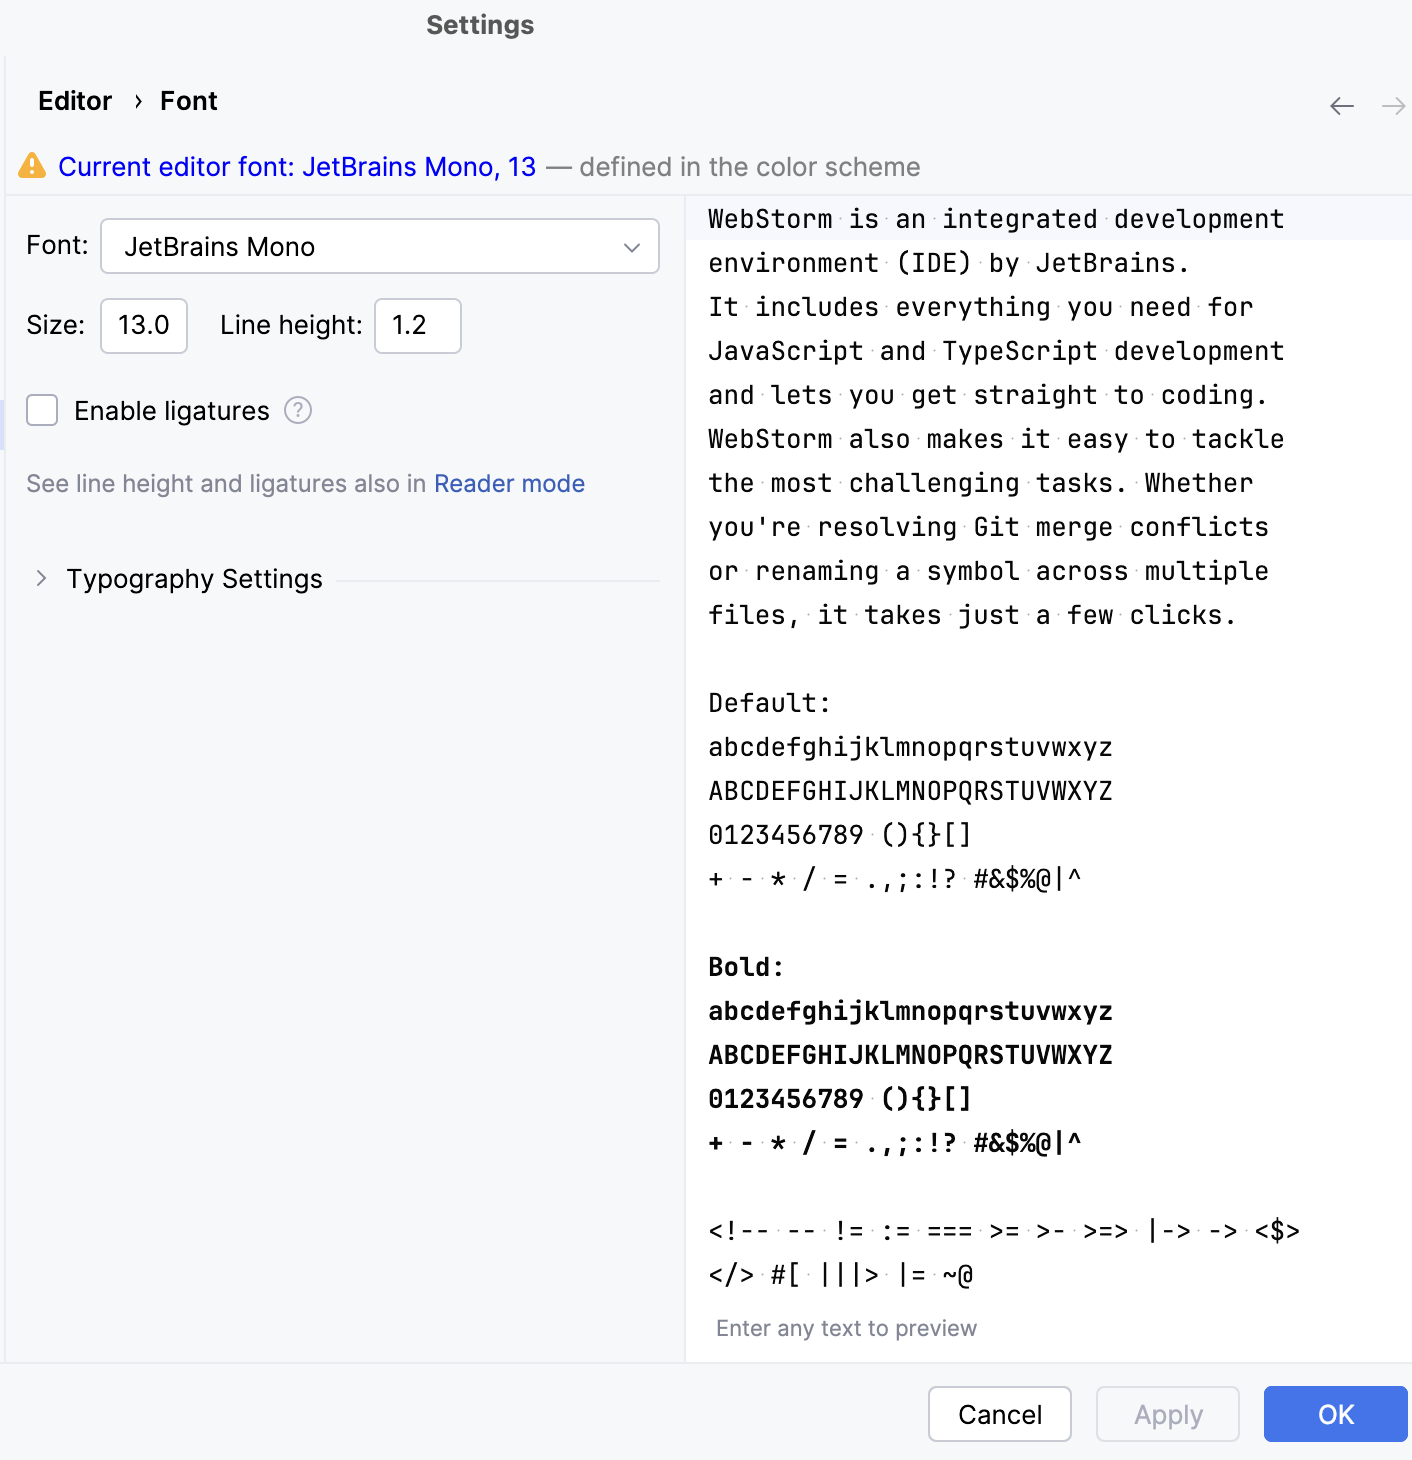The image size is (1412, 1460).
Task: Click the forward navigation arrow
Action: tap(1392, 105)
